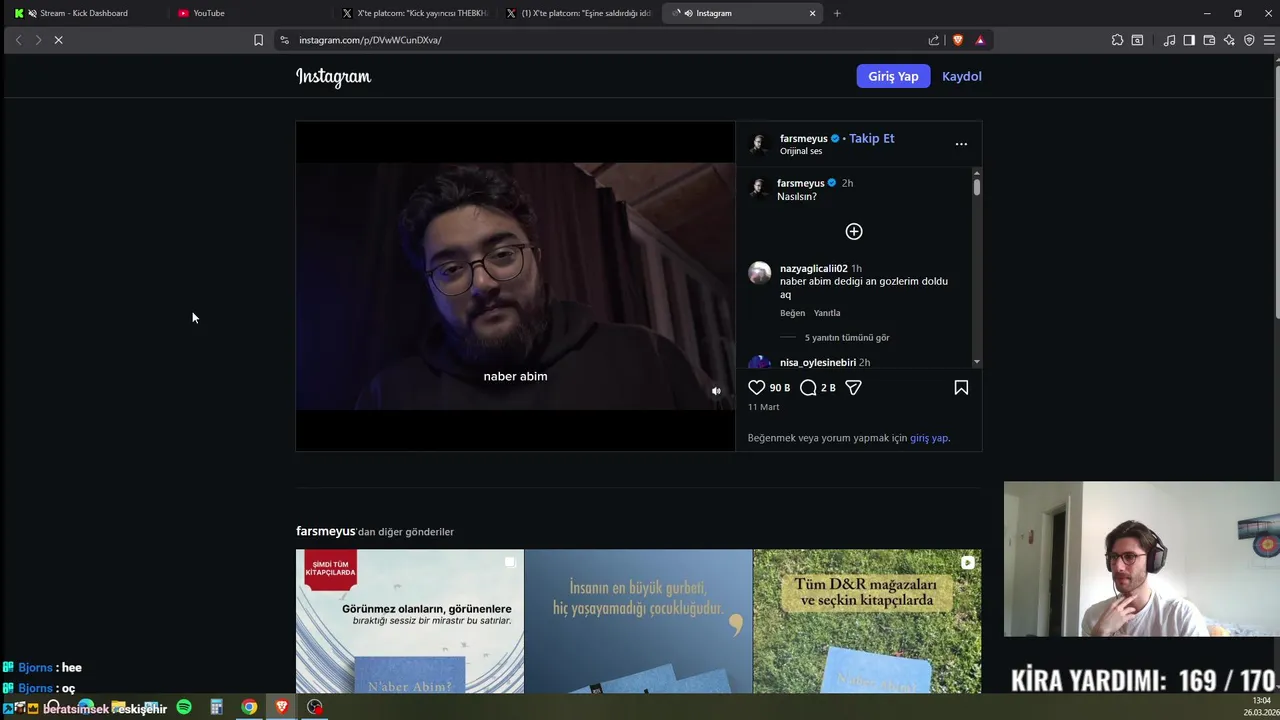The image size is (1280, 720).
Task: Click the Brave icon in the taskbar
Action: (282, 707)
